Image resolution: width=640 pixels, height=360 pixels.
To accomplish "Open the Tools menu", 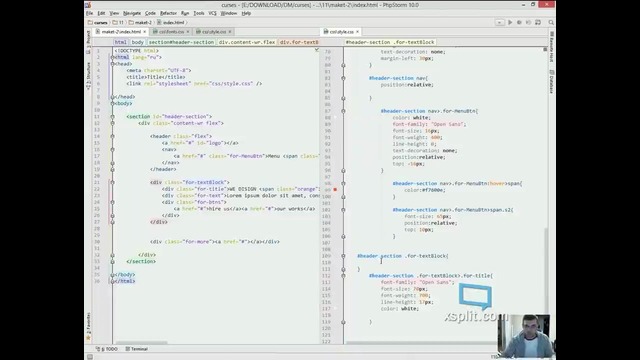I will (199, 13).
